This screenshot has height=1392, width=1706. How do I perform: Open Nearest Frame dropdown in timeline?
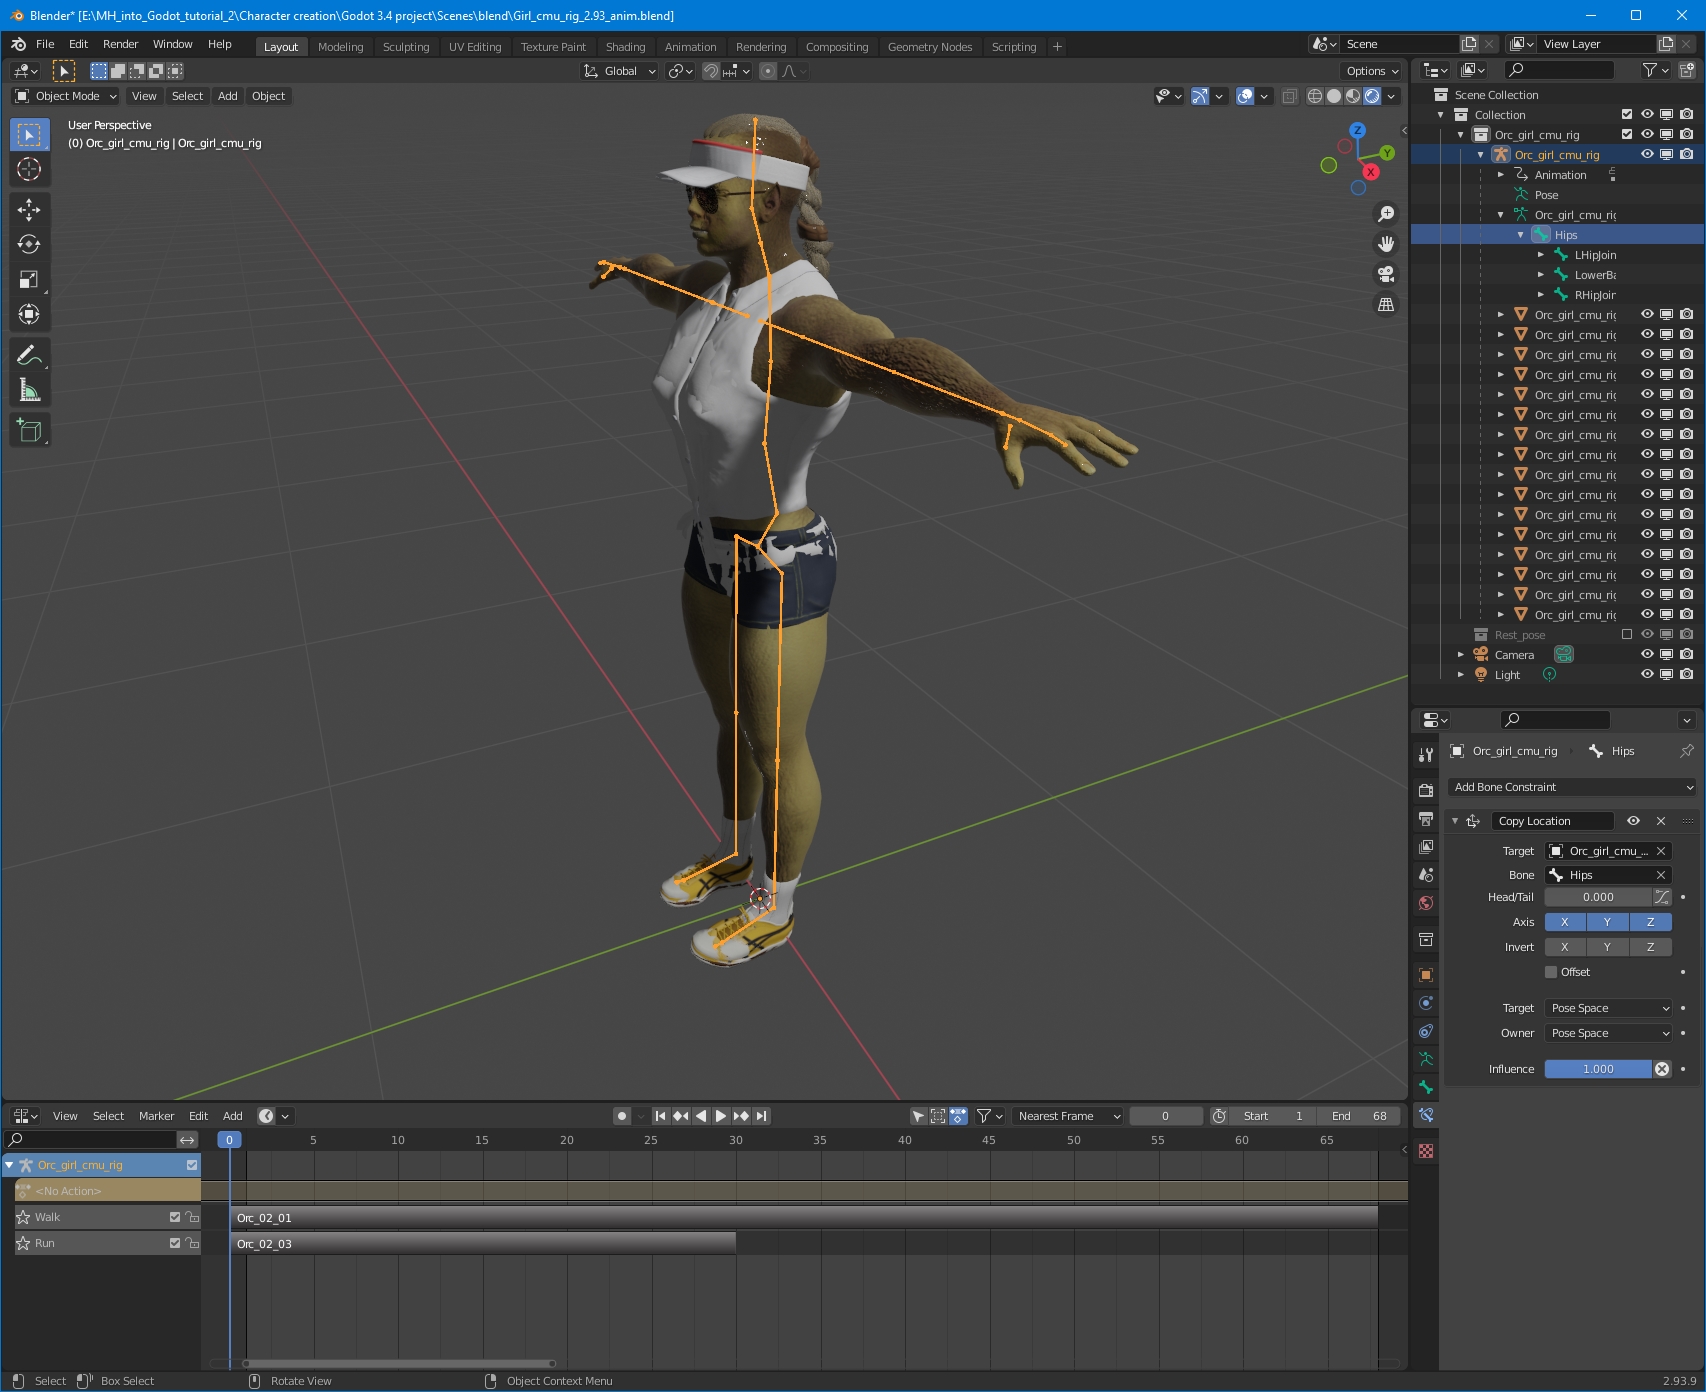click(x=1068, y=1116)
